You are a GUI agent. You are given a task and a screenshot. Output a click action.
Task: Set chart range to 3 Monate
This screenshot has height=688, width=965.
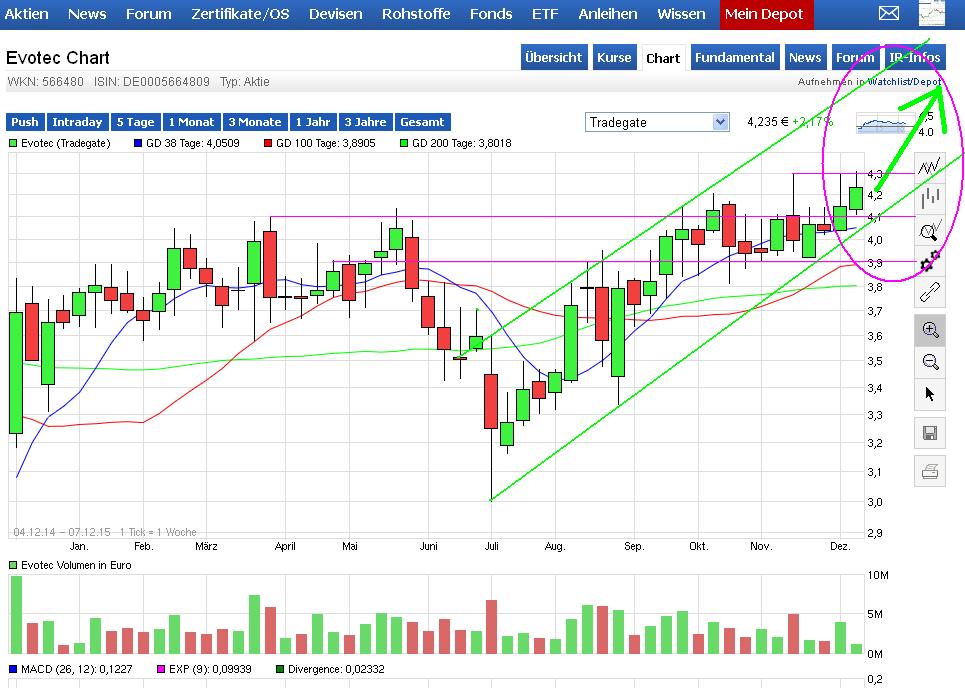point(255,122)
